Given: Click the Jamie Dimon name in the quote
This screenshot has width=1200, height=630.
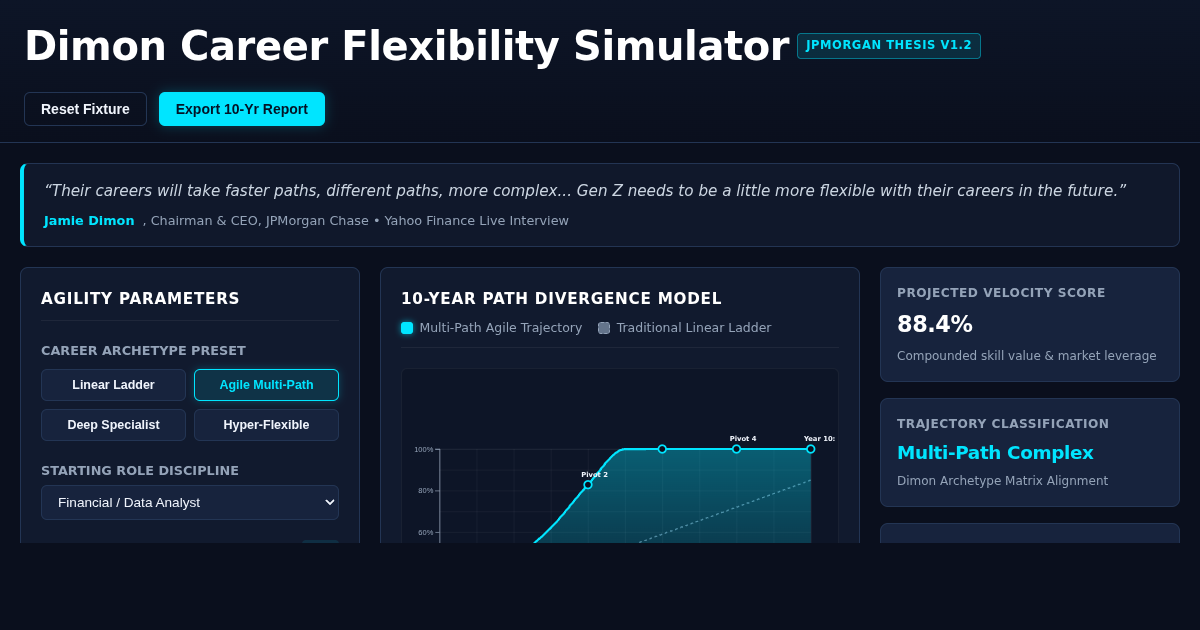Looking at the screenshot, I should 89,221.
